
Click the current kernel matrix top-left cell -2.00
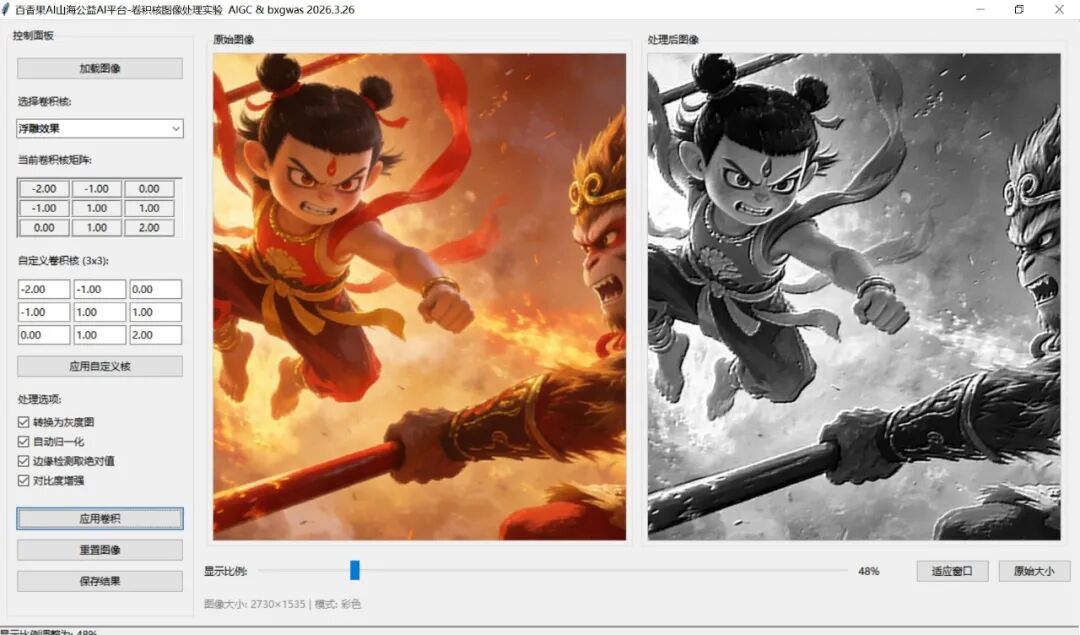coord(44,189)
